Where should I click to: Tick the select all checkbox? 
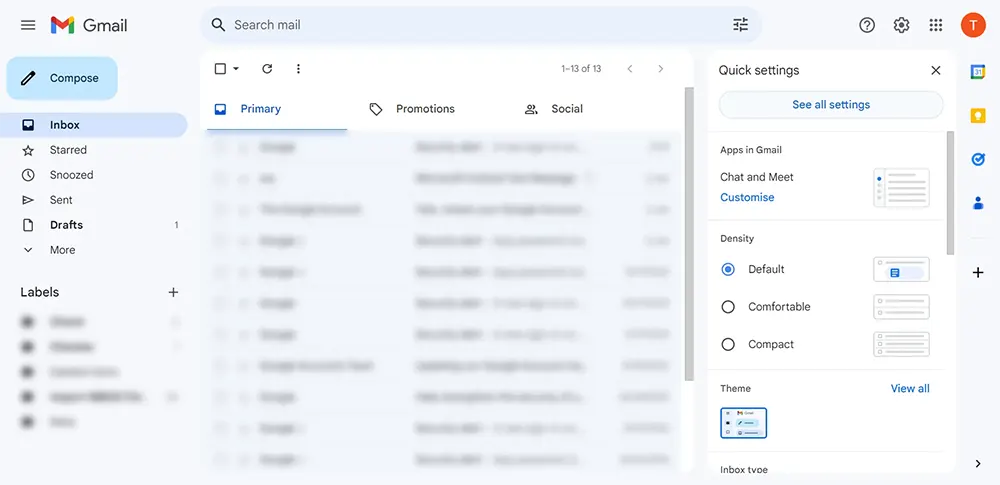pyautogui.click(x=220, y=68)
